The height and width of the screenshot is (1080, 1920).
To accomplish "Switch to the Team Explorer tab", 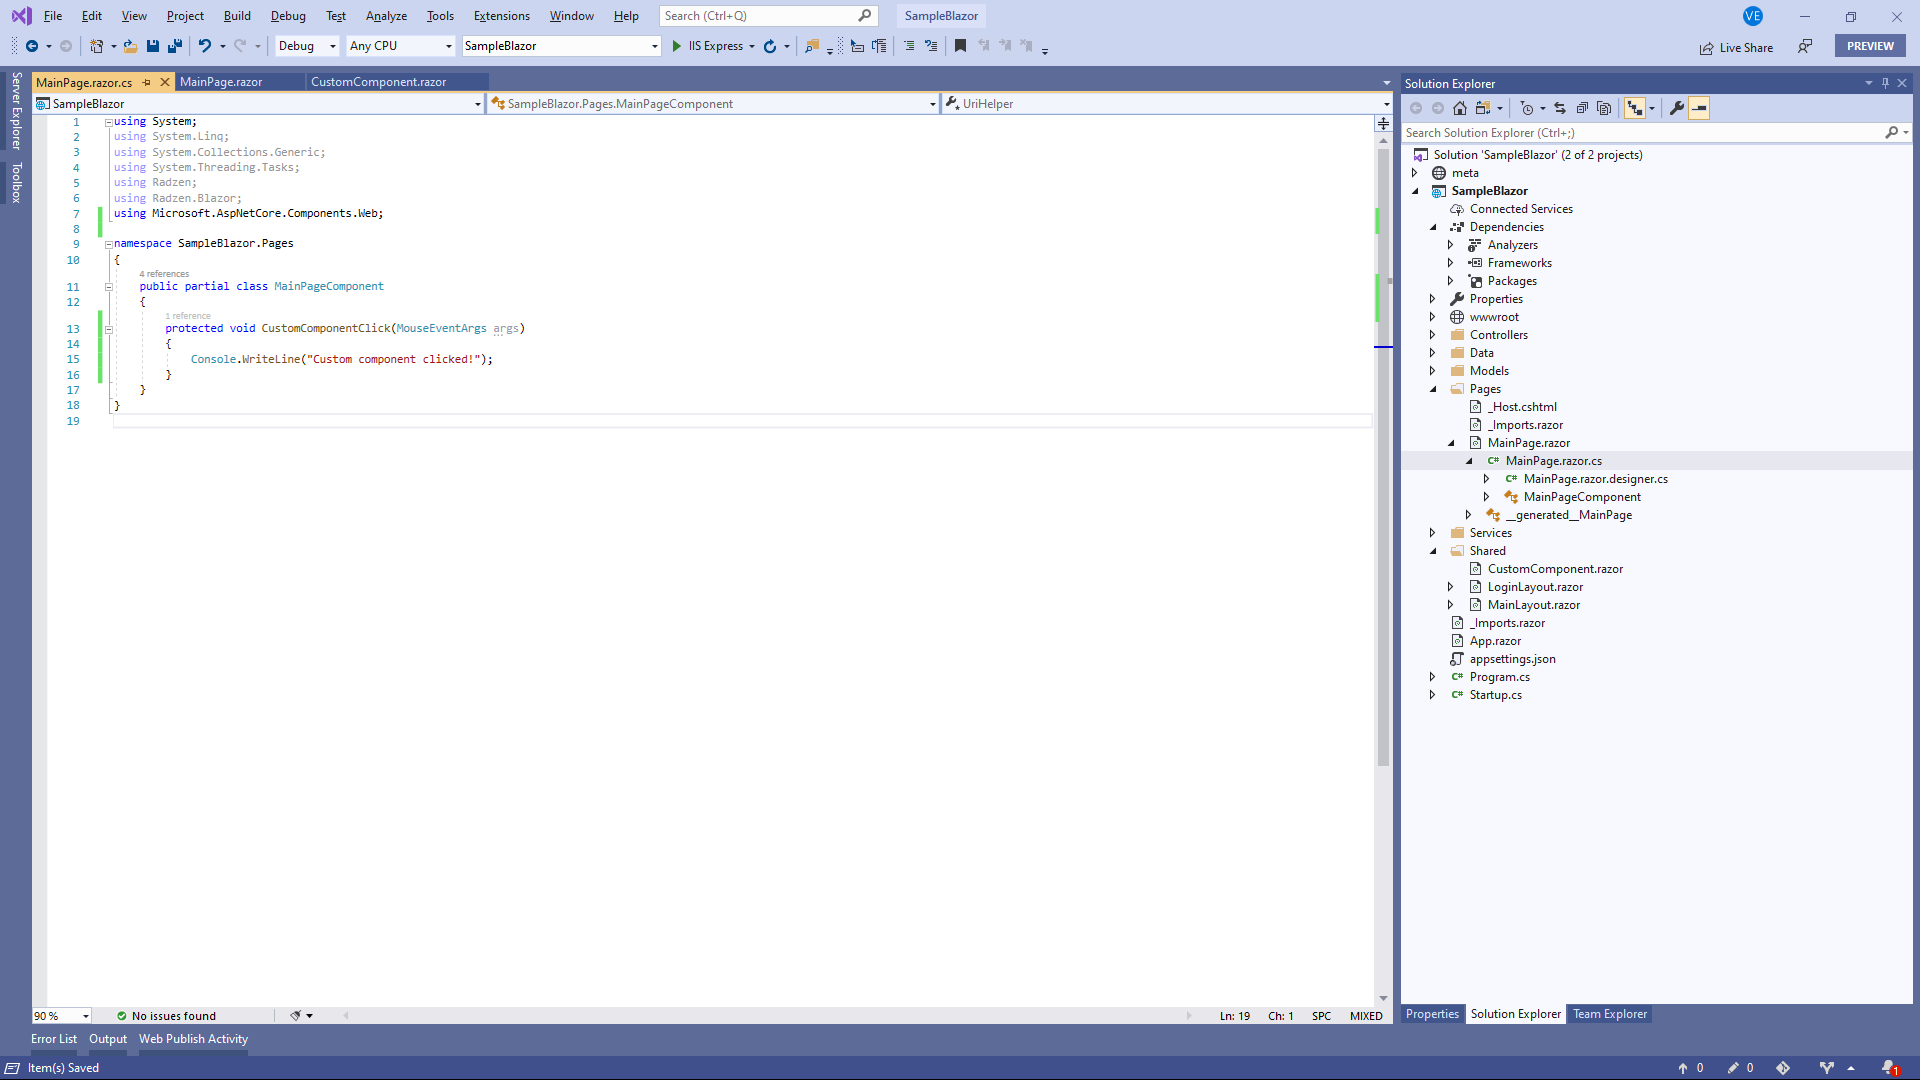I will tap(1609, 1014).
